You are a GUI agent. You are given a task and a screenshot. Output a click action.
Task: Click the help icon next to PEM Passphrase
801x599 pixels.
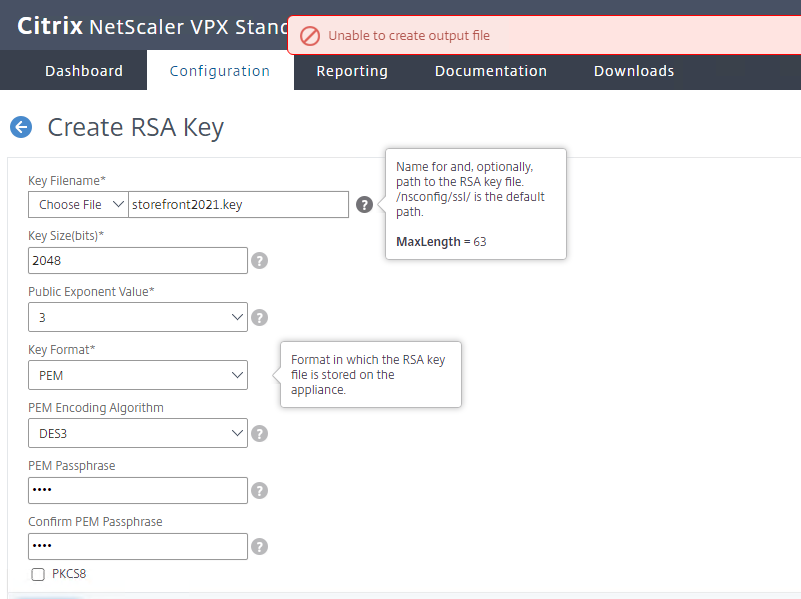(259, 490)
